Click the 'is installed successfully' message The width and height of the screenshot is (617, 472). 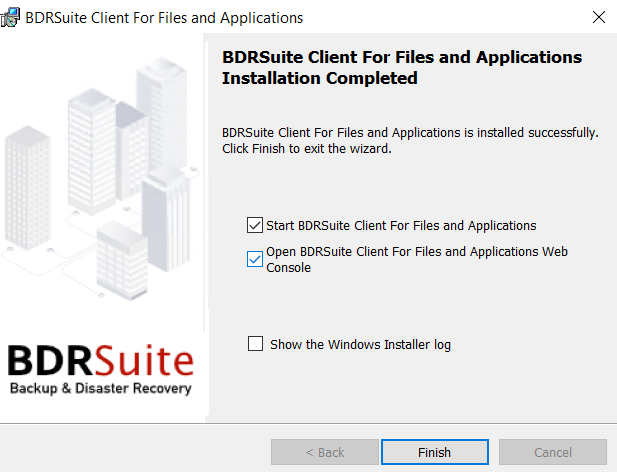[x=410, y=140]
